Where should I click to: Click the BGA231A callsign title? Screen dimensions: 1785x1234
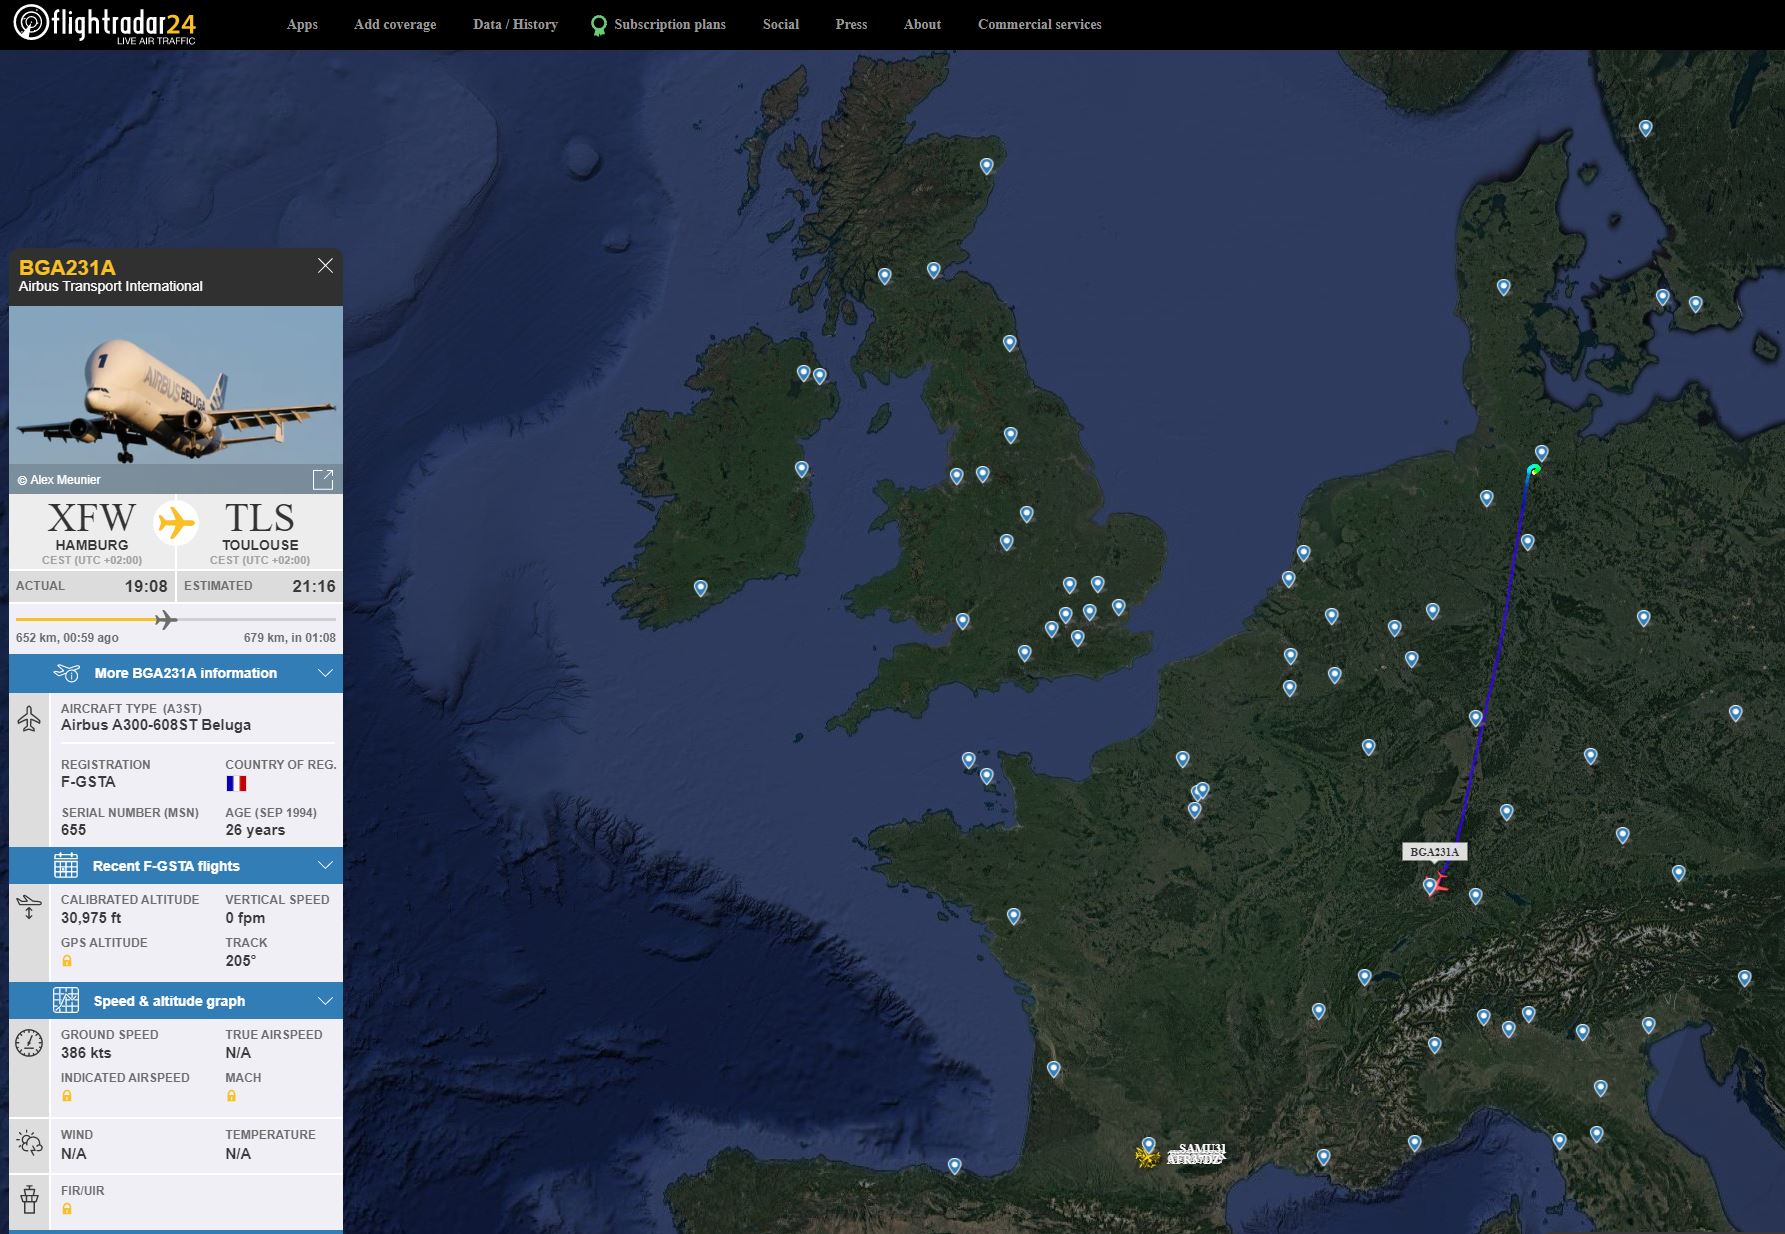click(67, 267)
